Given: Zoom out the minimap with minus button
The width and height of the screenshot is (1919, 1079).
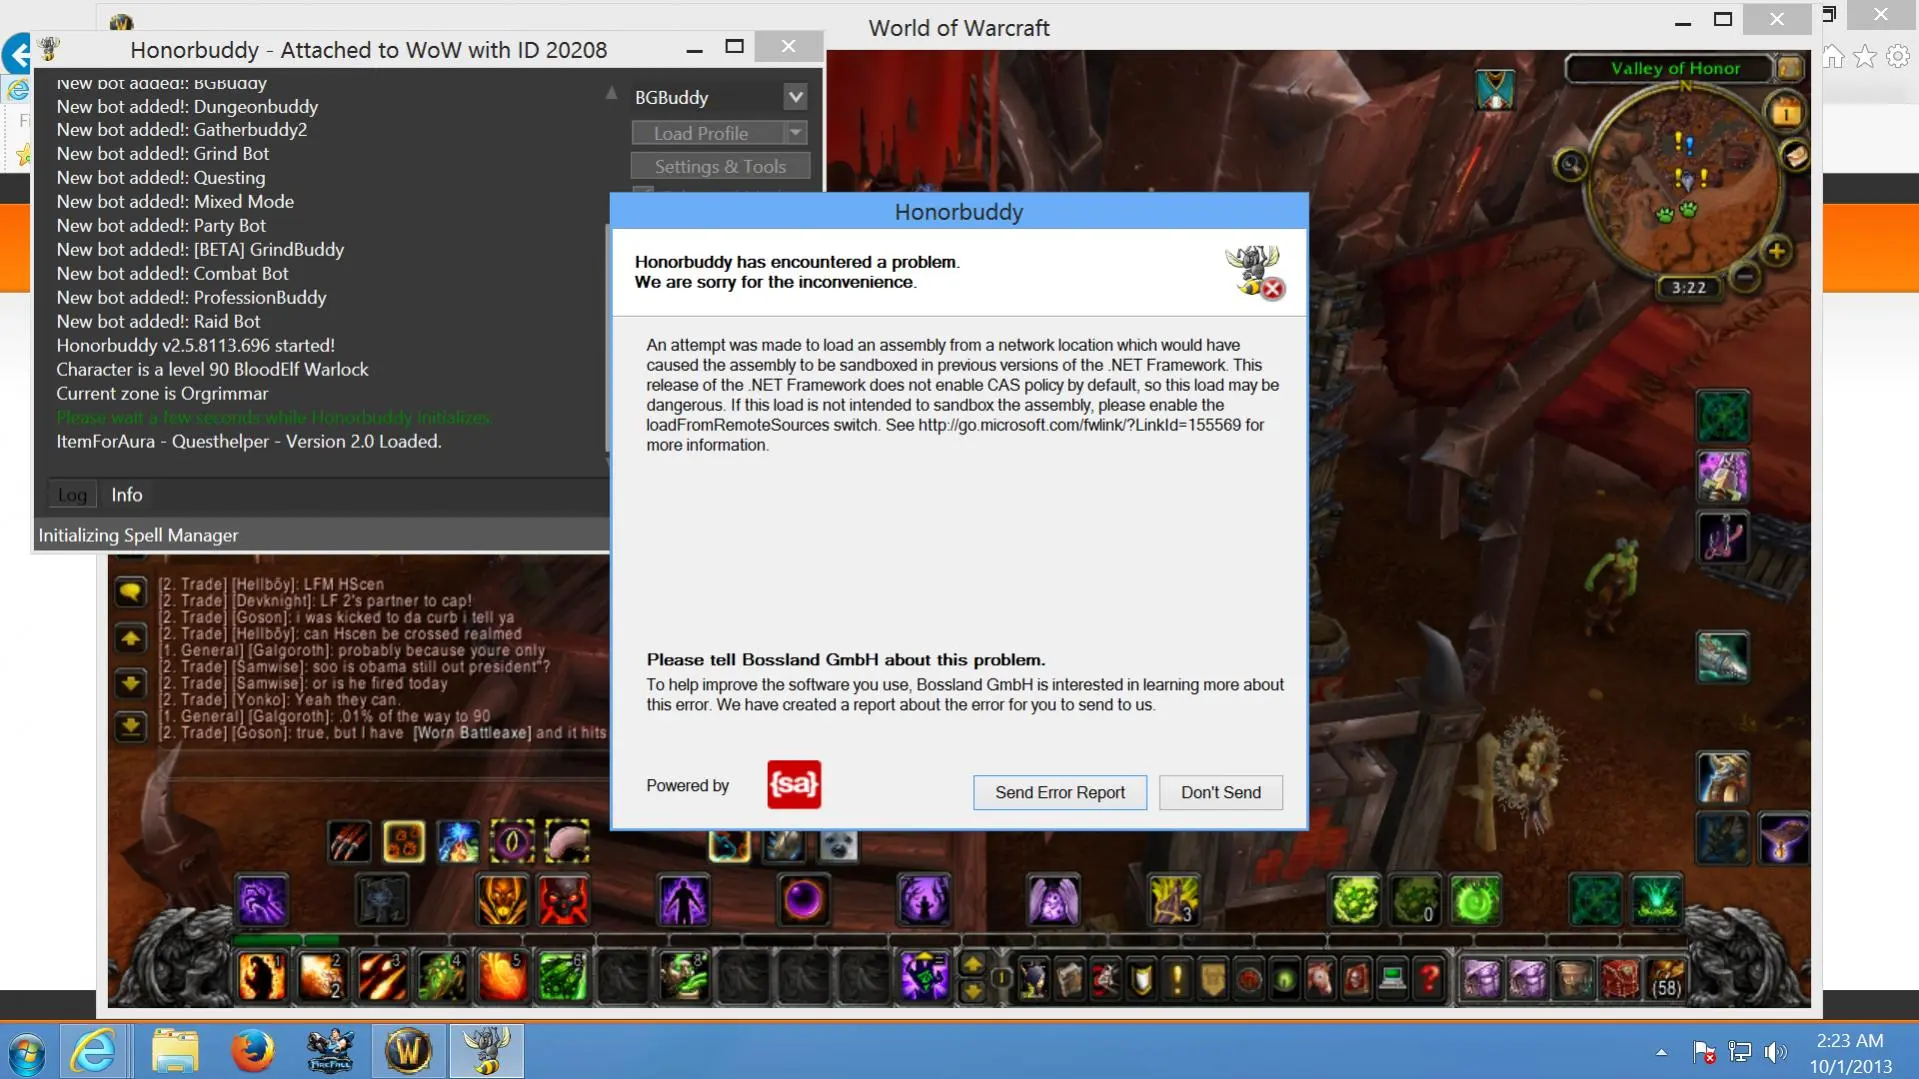Looking at the screenshot, I should (1745, 276).
